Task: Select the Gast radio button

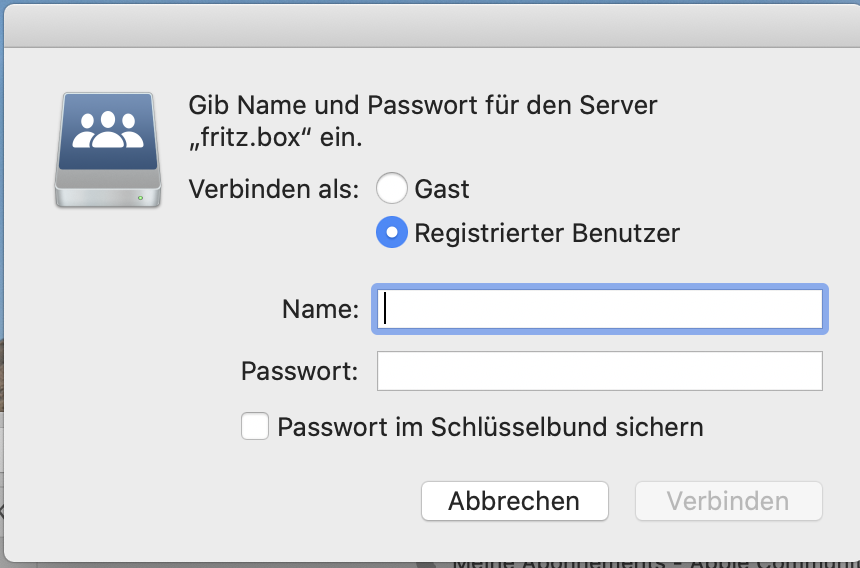Action: [x=391, y=188]
